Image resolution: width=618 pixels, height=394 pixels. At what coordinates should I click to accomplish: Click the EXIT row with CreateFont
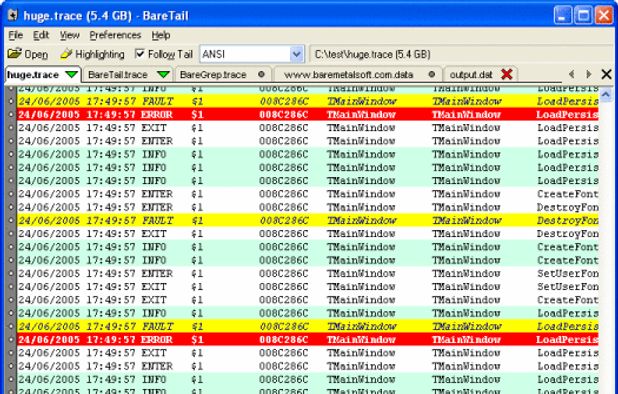(x=308, y=300)
